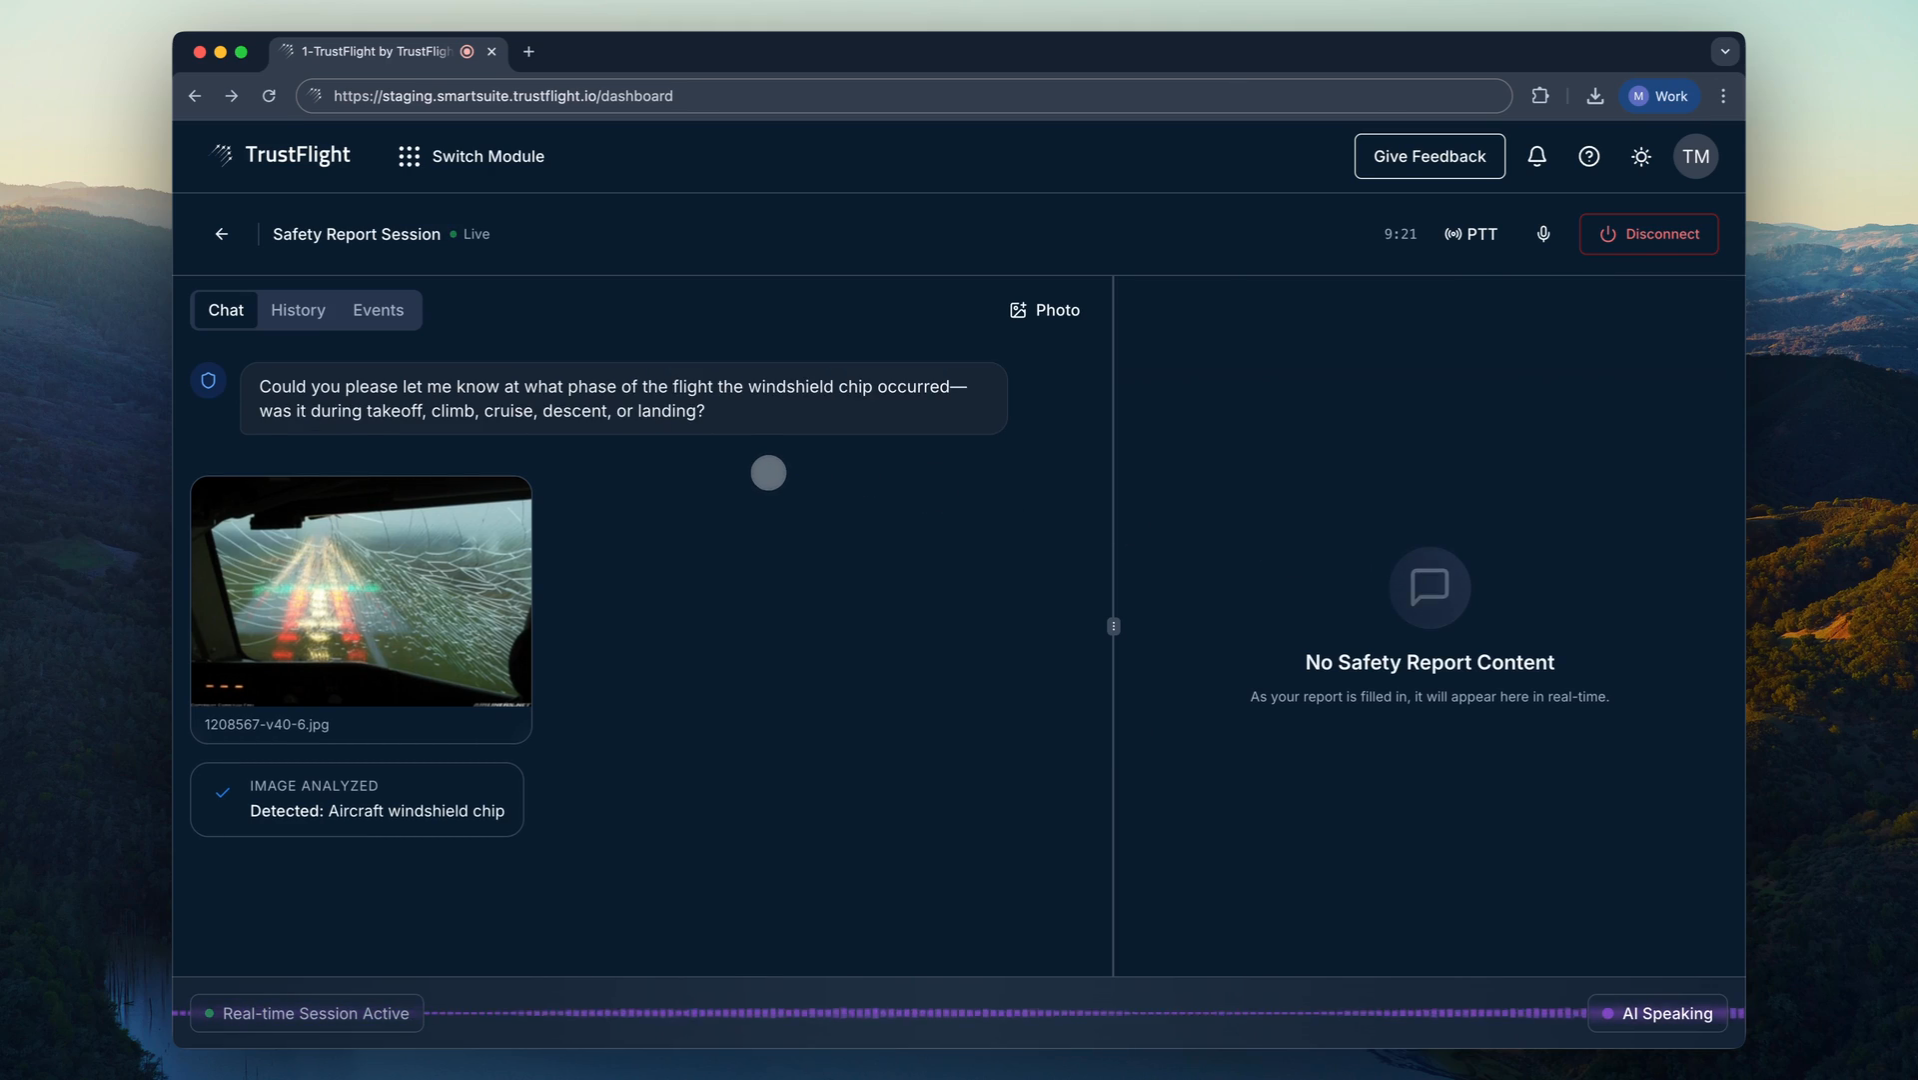Open Switch Module grid menu

[471, 156]
